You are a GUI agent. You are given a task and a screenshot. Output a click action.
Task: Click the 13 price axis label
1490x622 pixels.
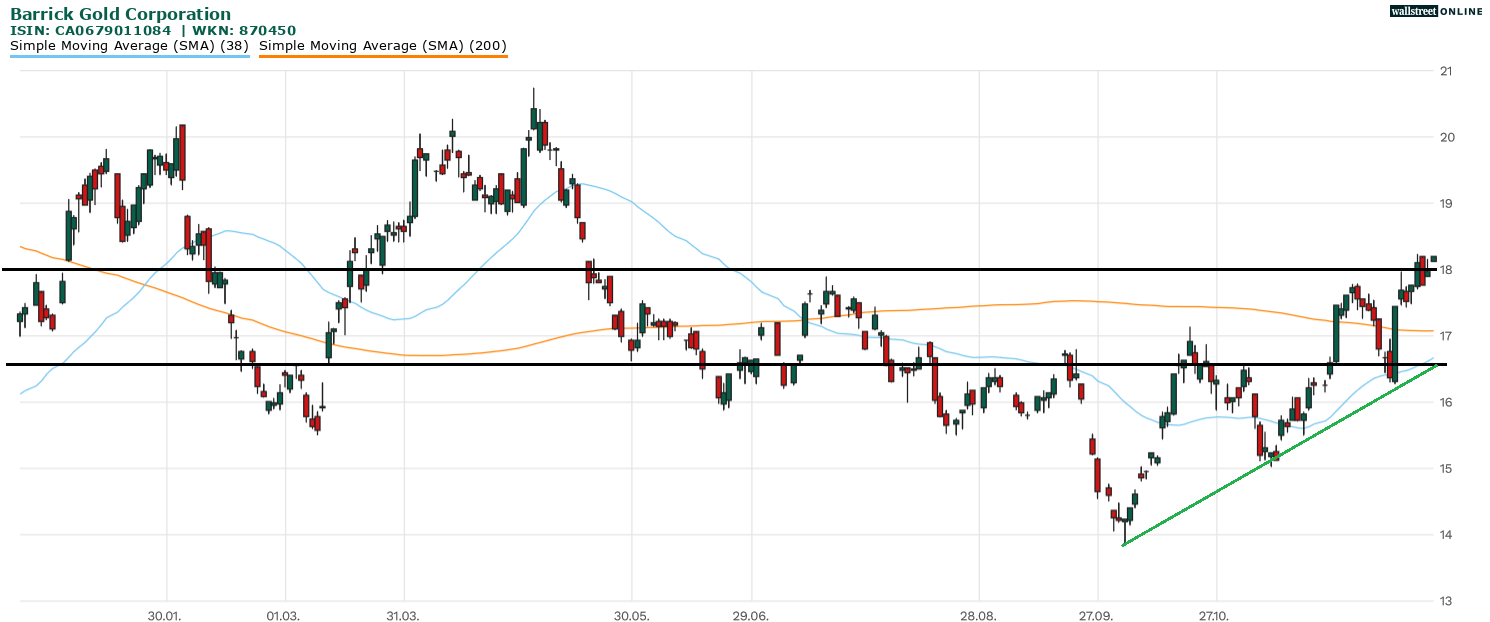tap(1446, 601)
